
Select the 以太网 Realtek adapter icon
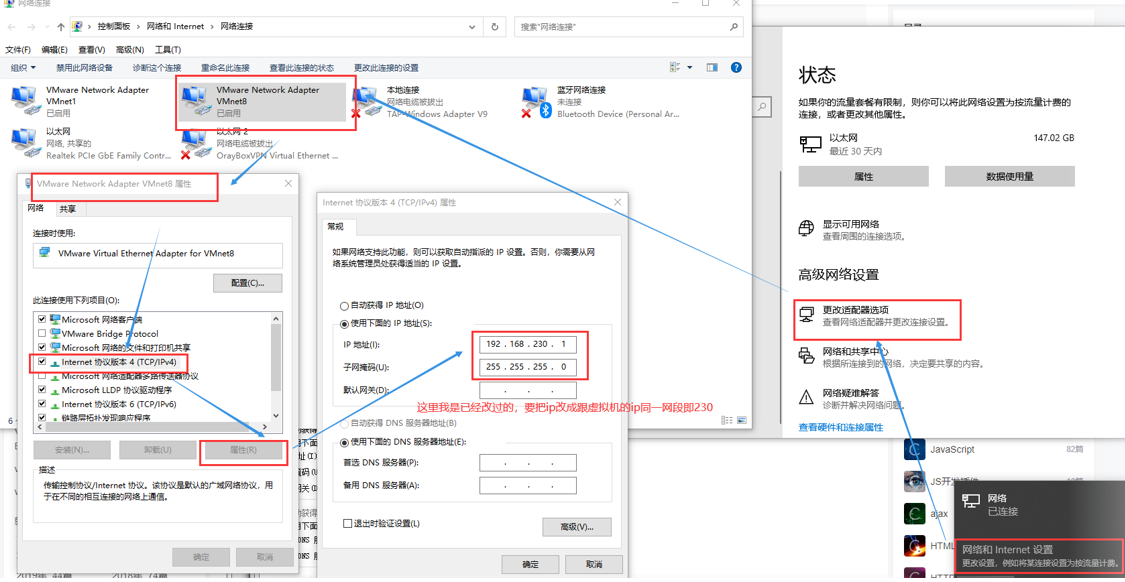pyautogui.click(x=27, y=143)
